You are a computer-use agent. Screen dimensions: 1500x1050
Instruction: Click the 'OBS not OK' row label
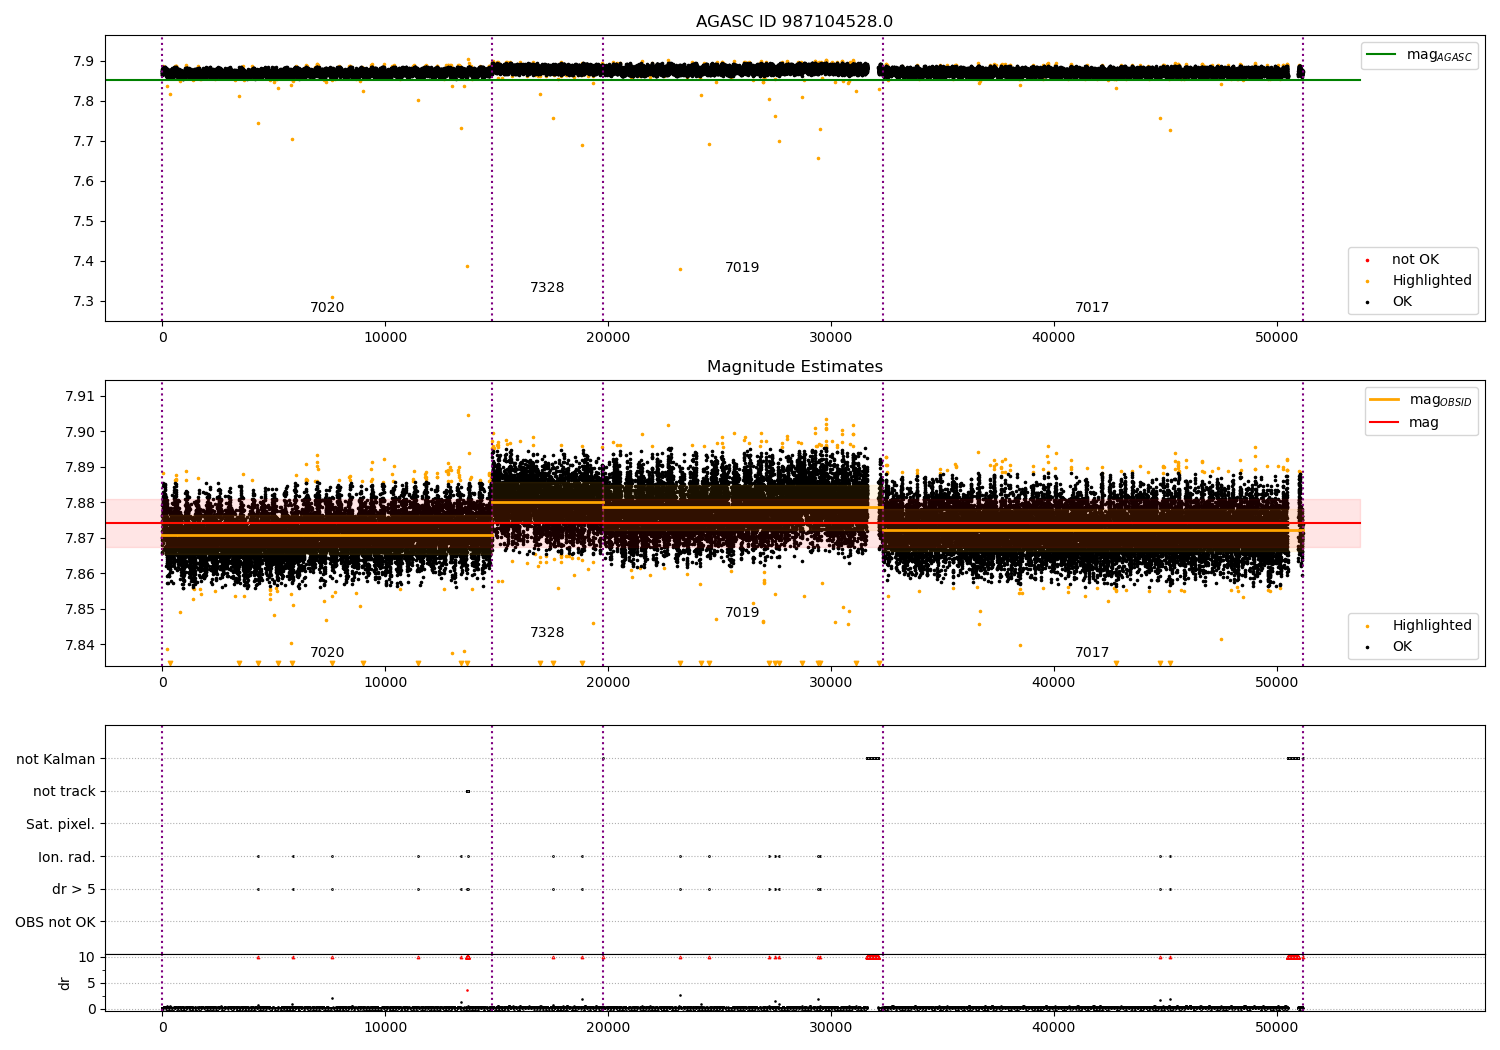click(x=56, y=923)
